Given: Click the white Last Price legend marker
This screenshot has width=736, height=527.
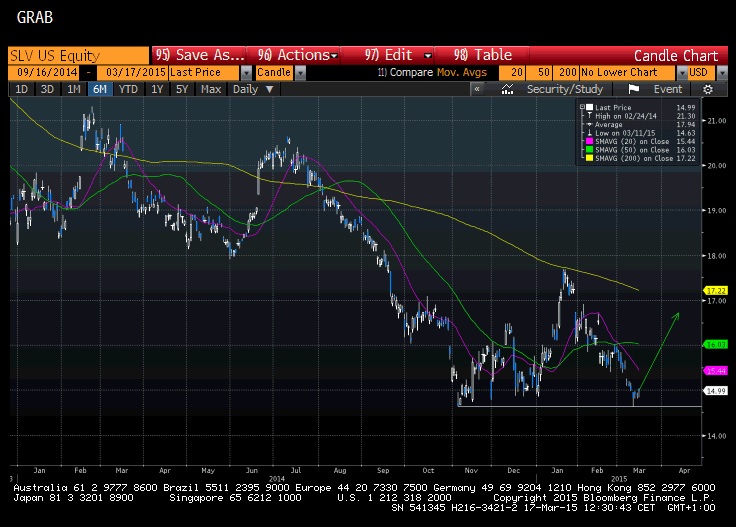Looking at the screenshot, I should (x=590, y=107).
